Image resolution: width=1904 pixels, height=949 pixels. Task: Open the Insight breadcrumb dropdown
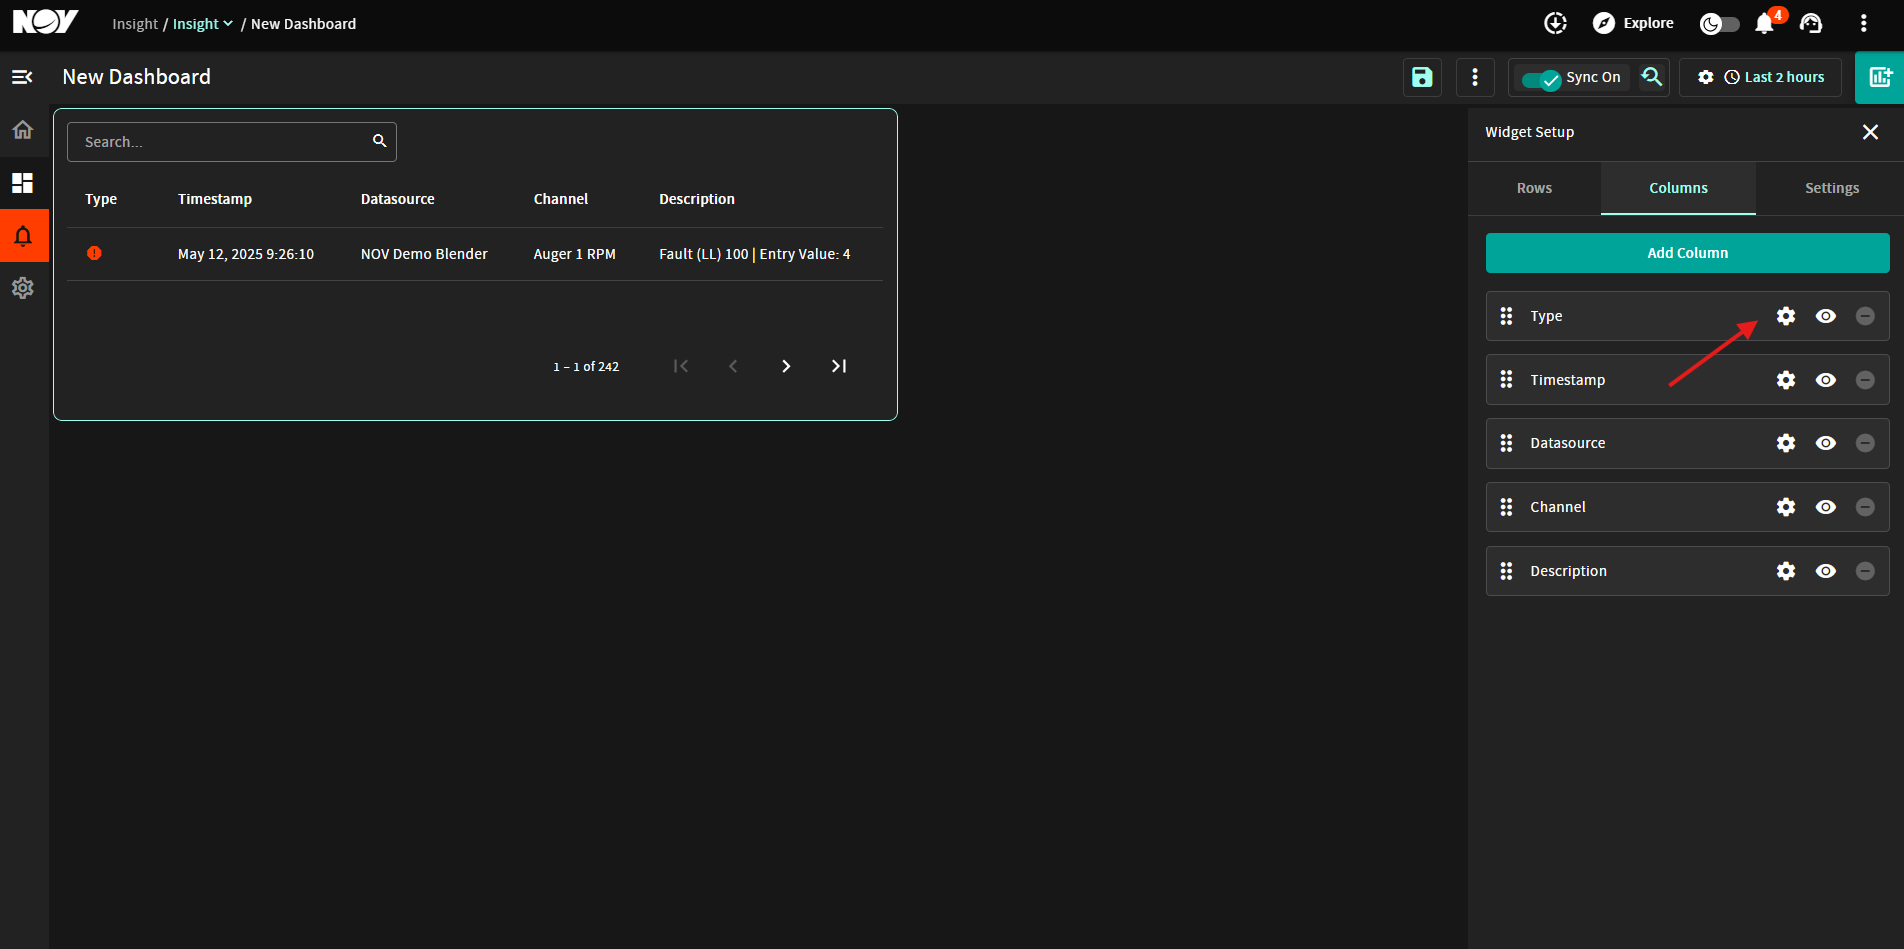pos(203,23)
